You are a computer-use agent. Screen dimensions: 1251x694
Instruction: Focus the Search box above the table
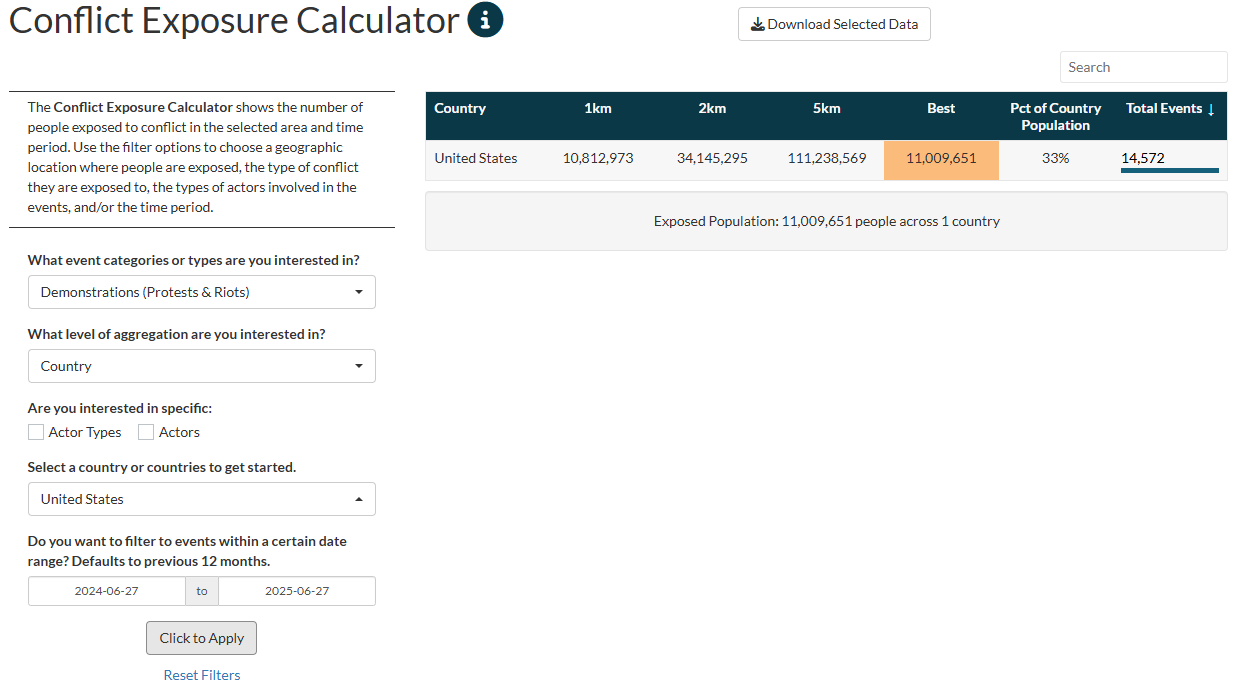1143,67
